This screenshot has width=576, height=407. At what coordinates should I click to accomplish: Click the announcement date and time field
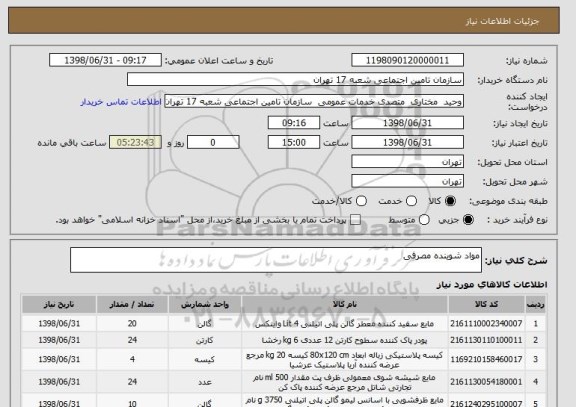coord(105,60)
